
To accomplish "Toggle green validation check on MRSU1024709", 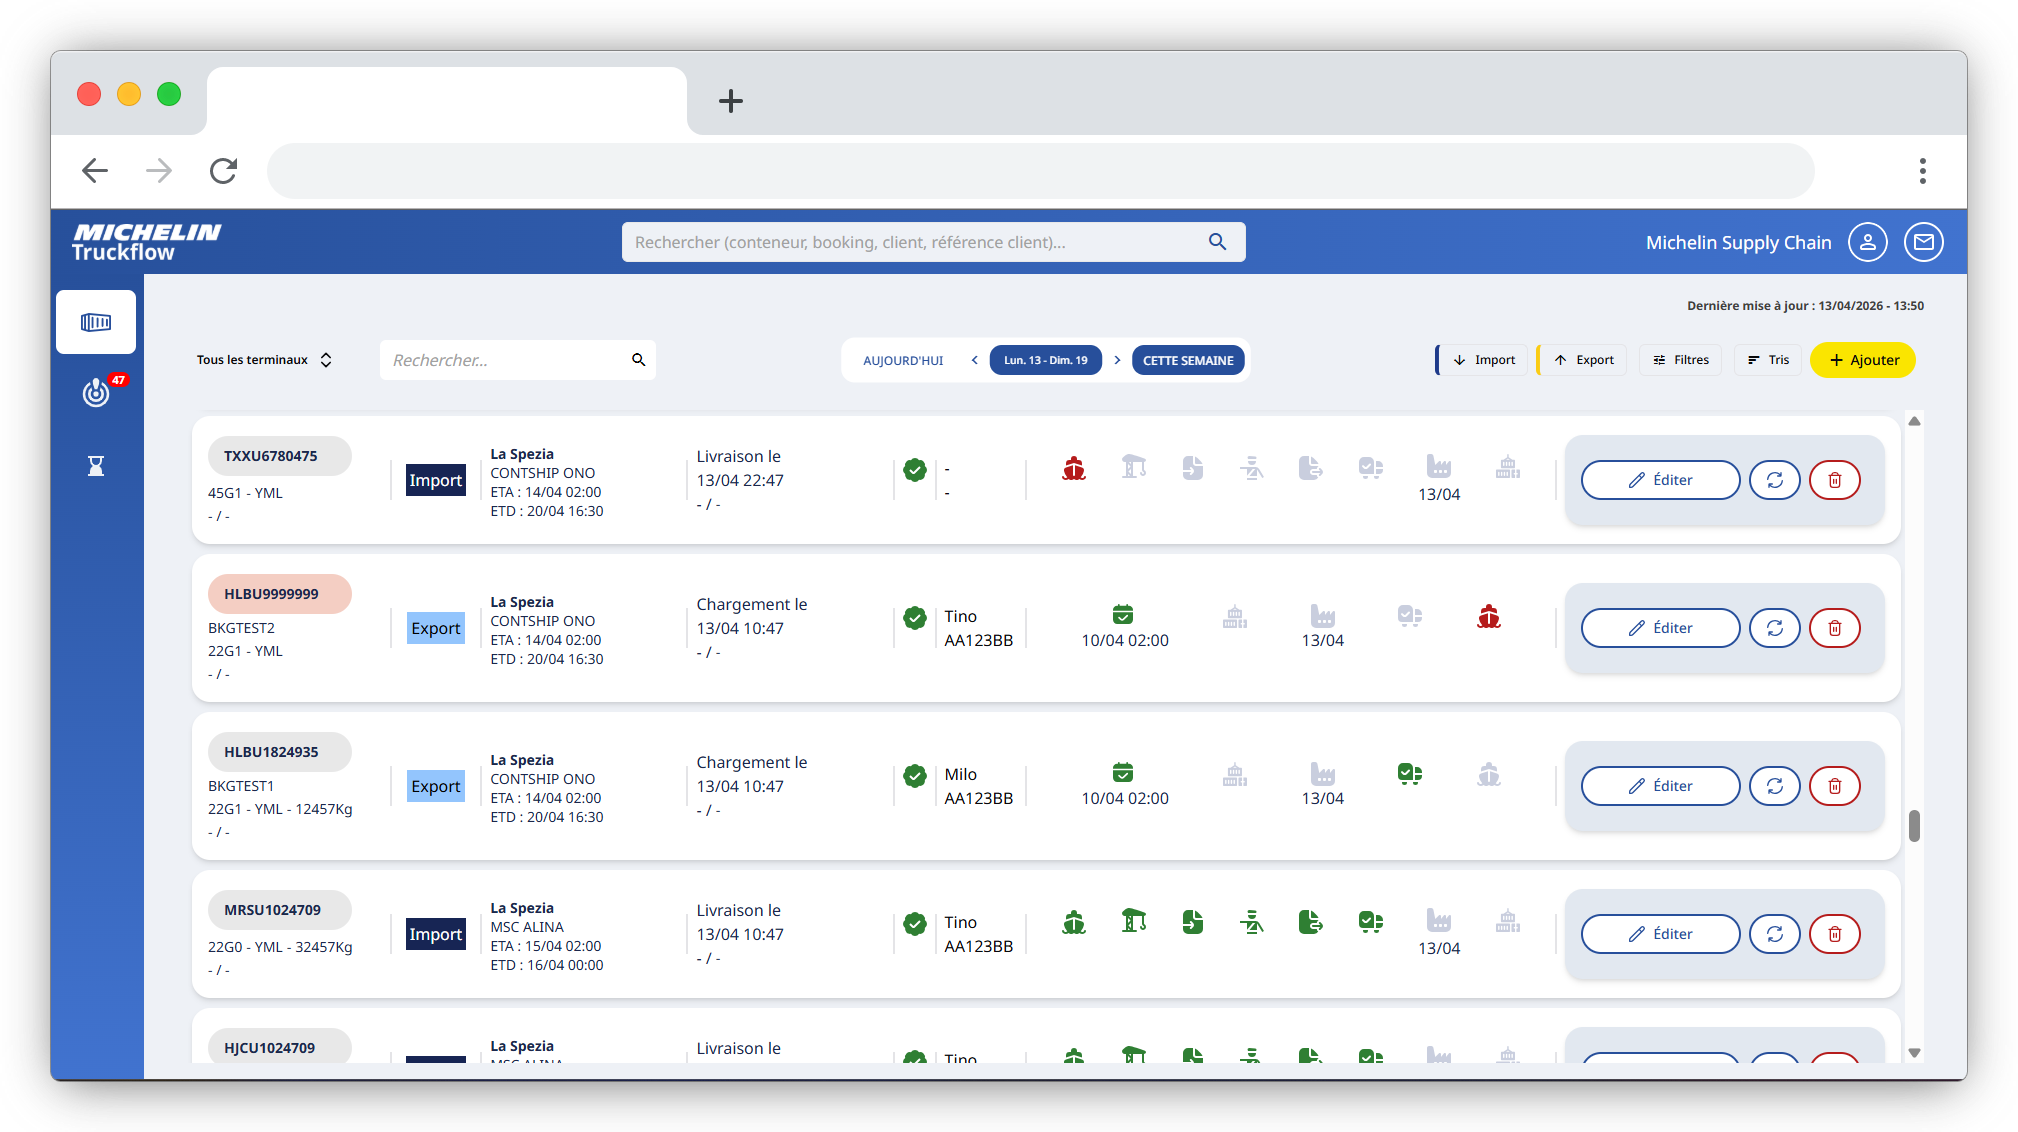I will click(914, 924).
